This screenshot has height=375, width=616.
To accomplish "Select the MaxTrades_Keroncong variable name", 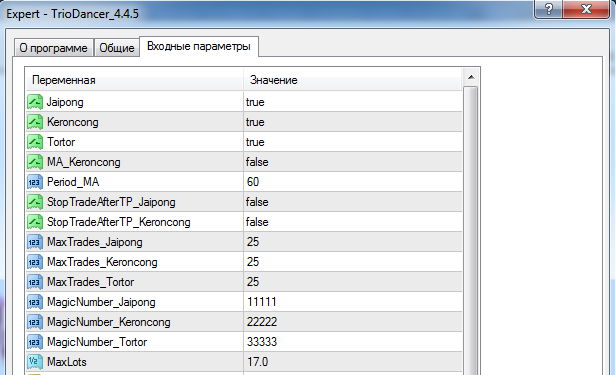I will click(x=102, y=263).
